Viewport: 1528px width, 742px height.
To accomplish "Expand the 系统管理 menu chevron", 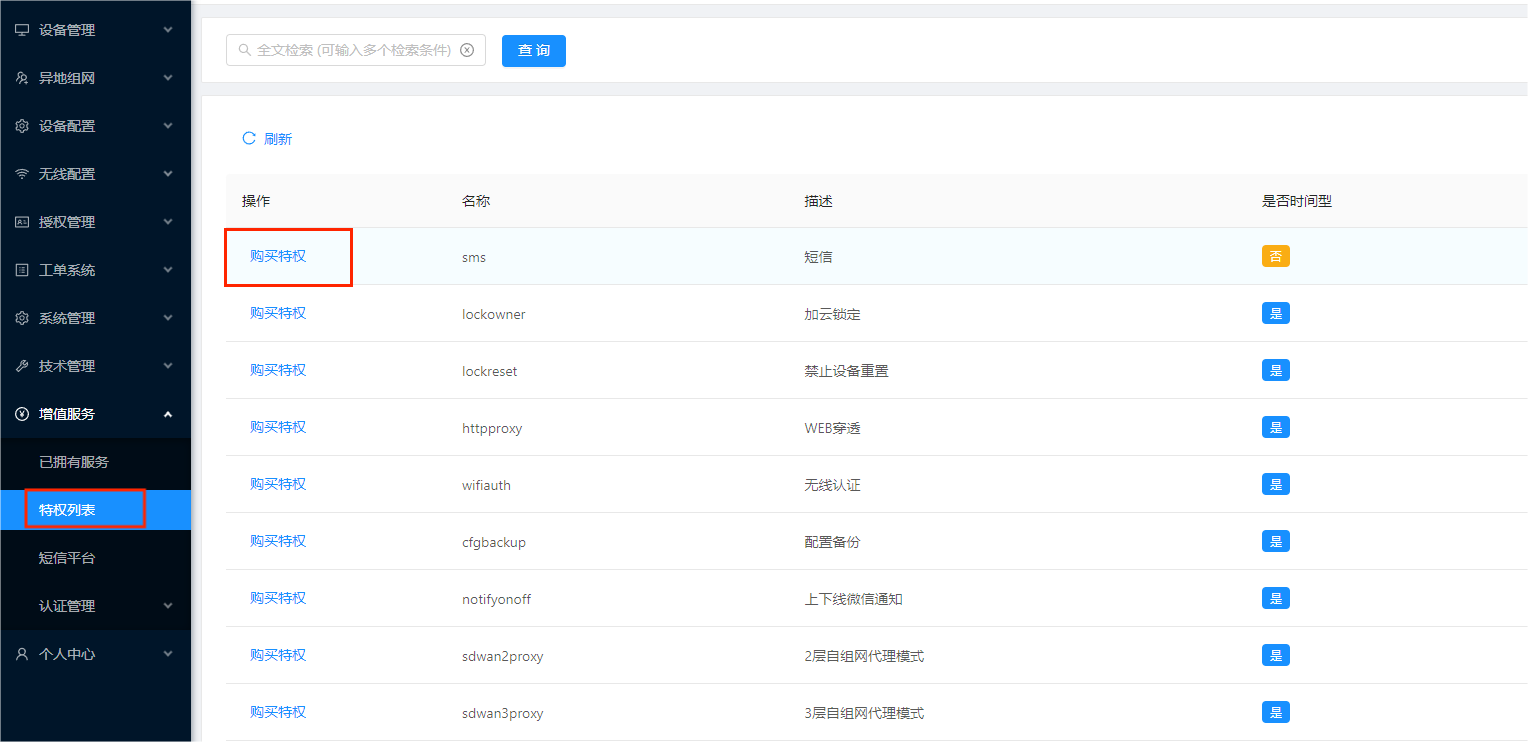I will (x=168, y=318).
